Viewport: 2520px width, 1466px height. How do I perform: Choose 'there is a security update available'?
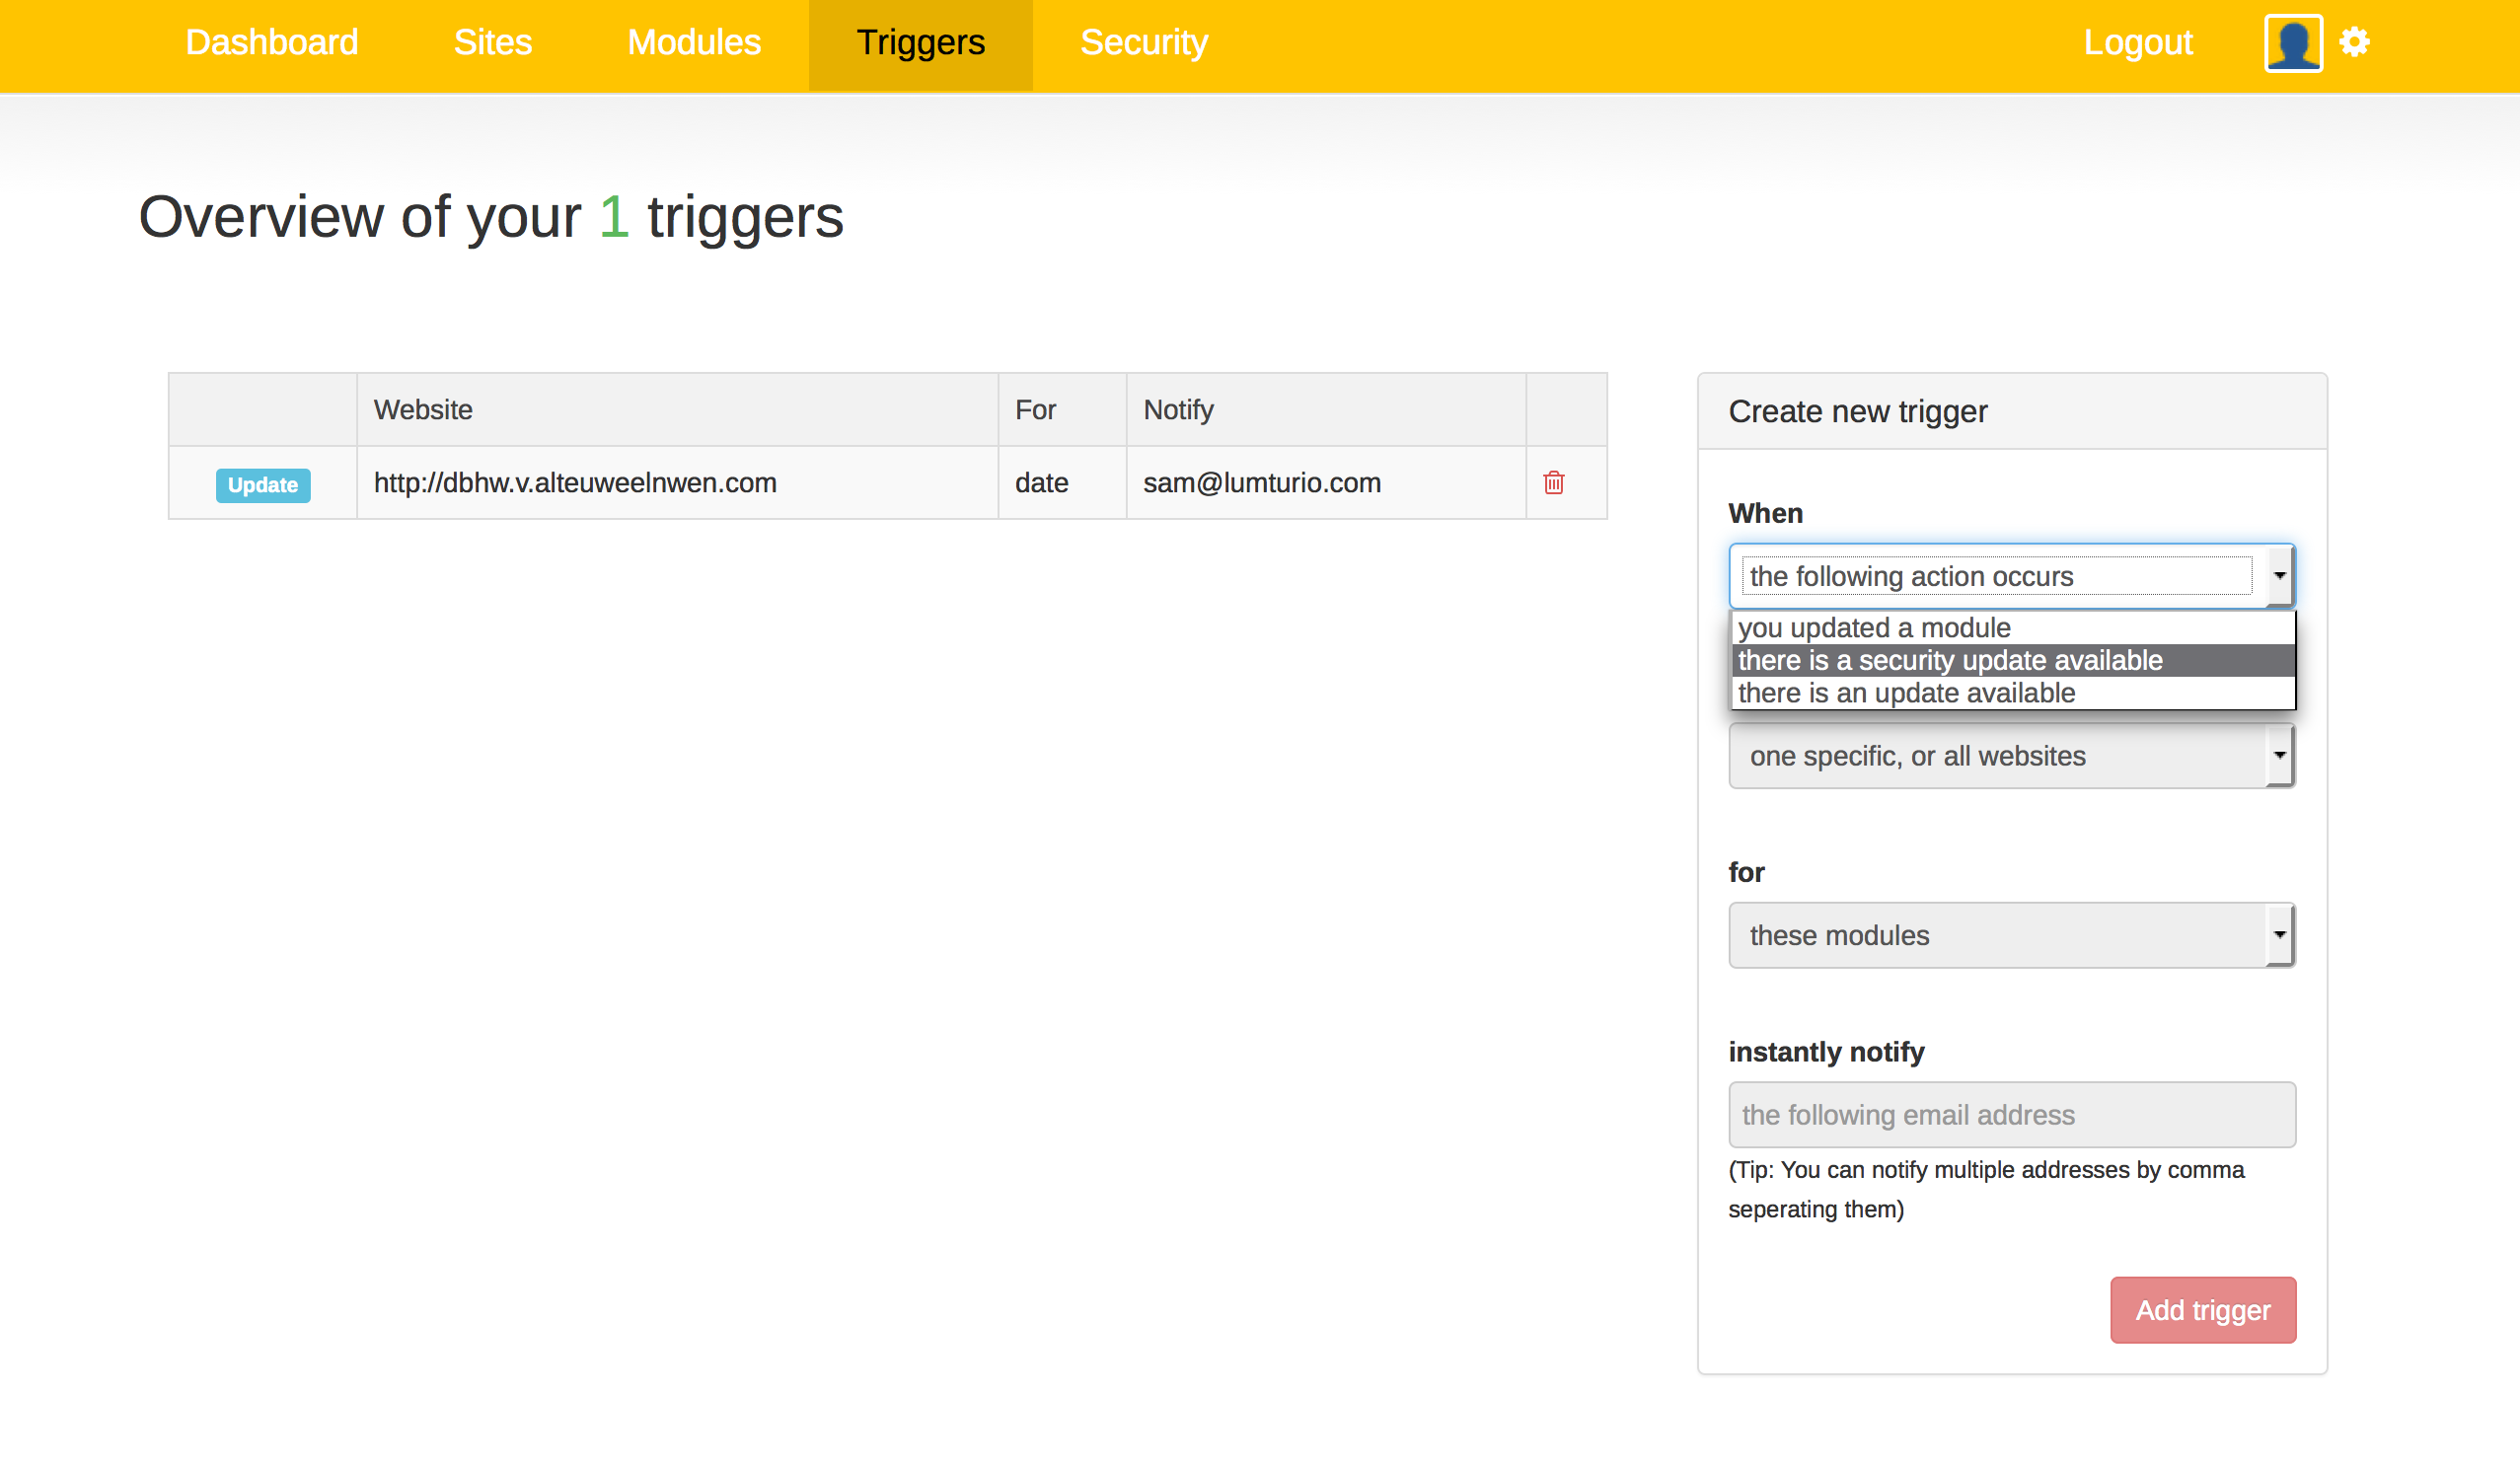1948,661
